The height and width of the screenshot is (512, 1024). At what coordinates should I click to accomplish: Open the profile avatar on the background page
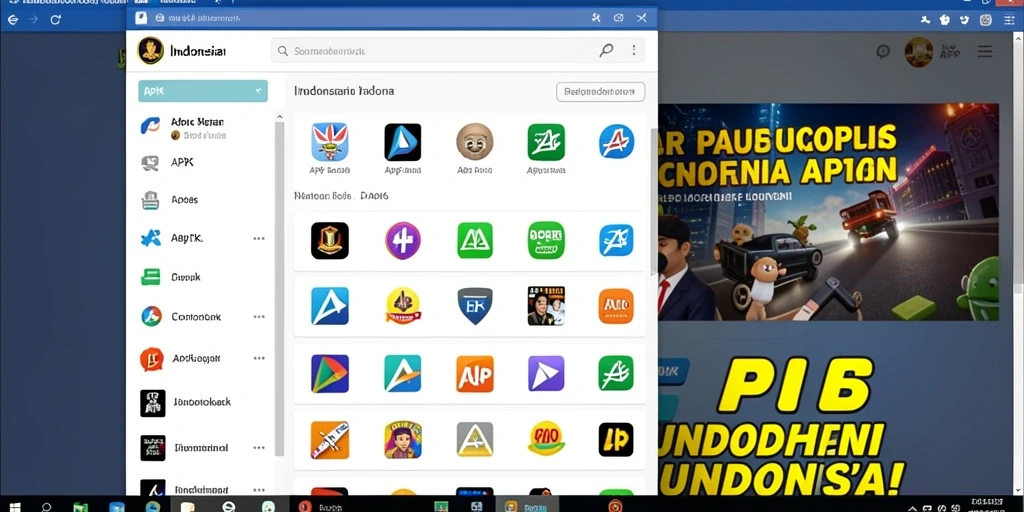coord(919,52)
